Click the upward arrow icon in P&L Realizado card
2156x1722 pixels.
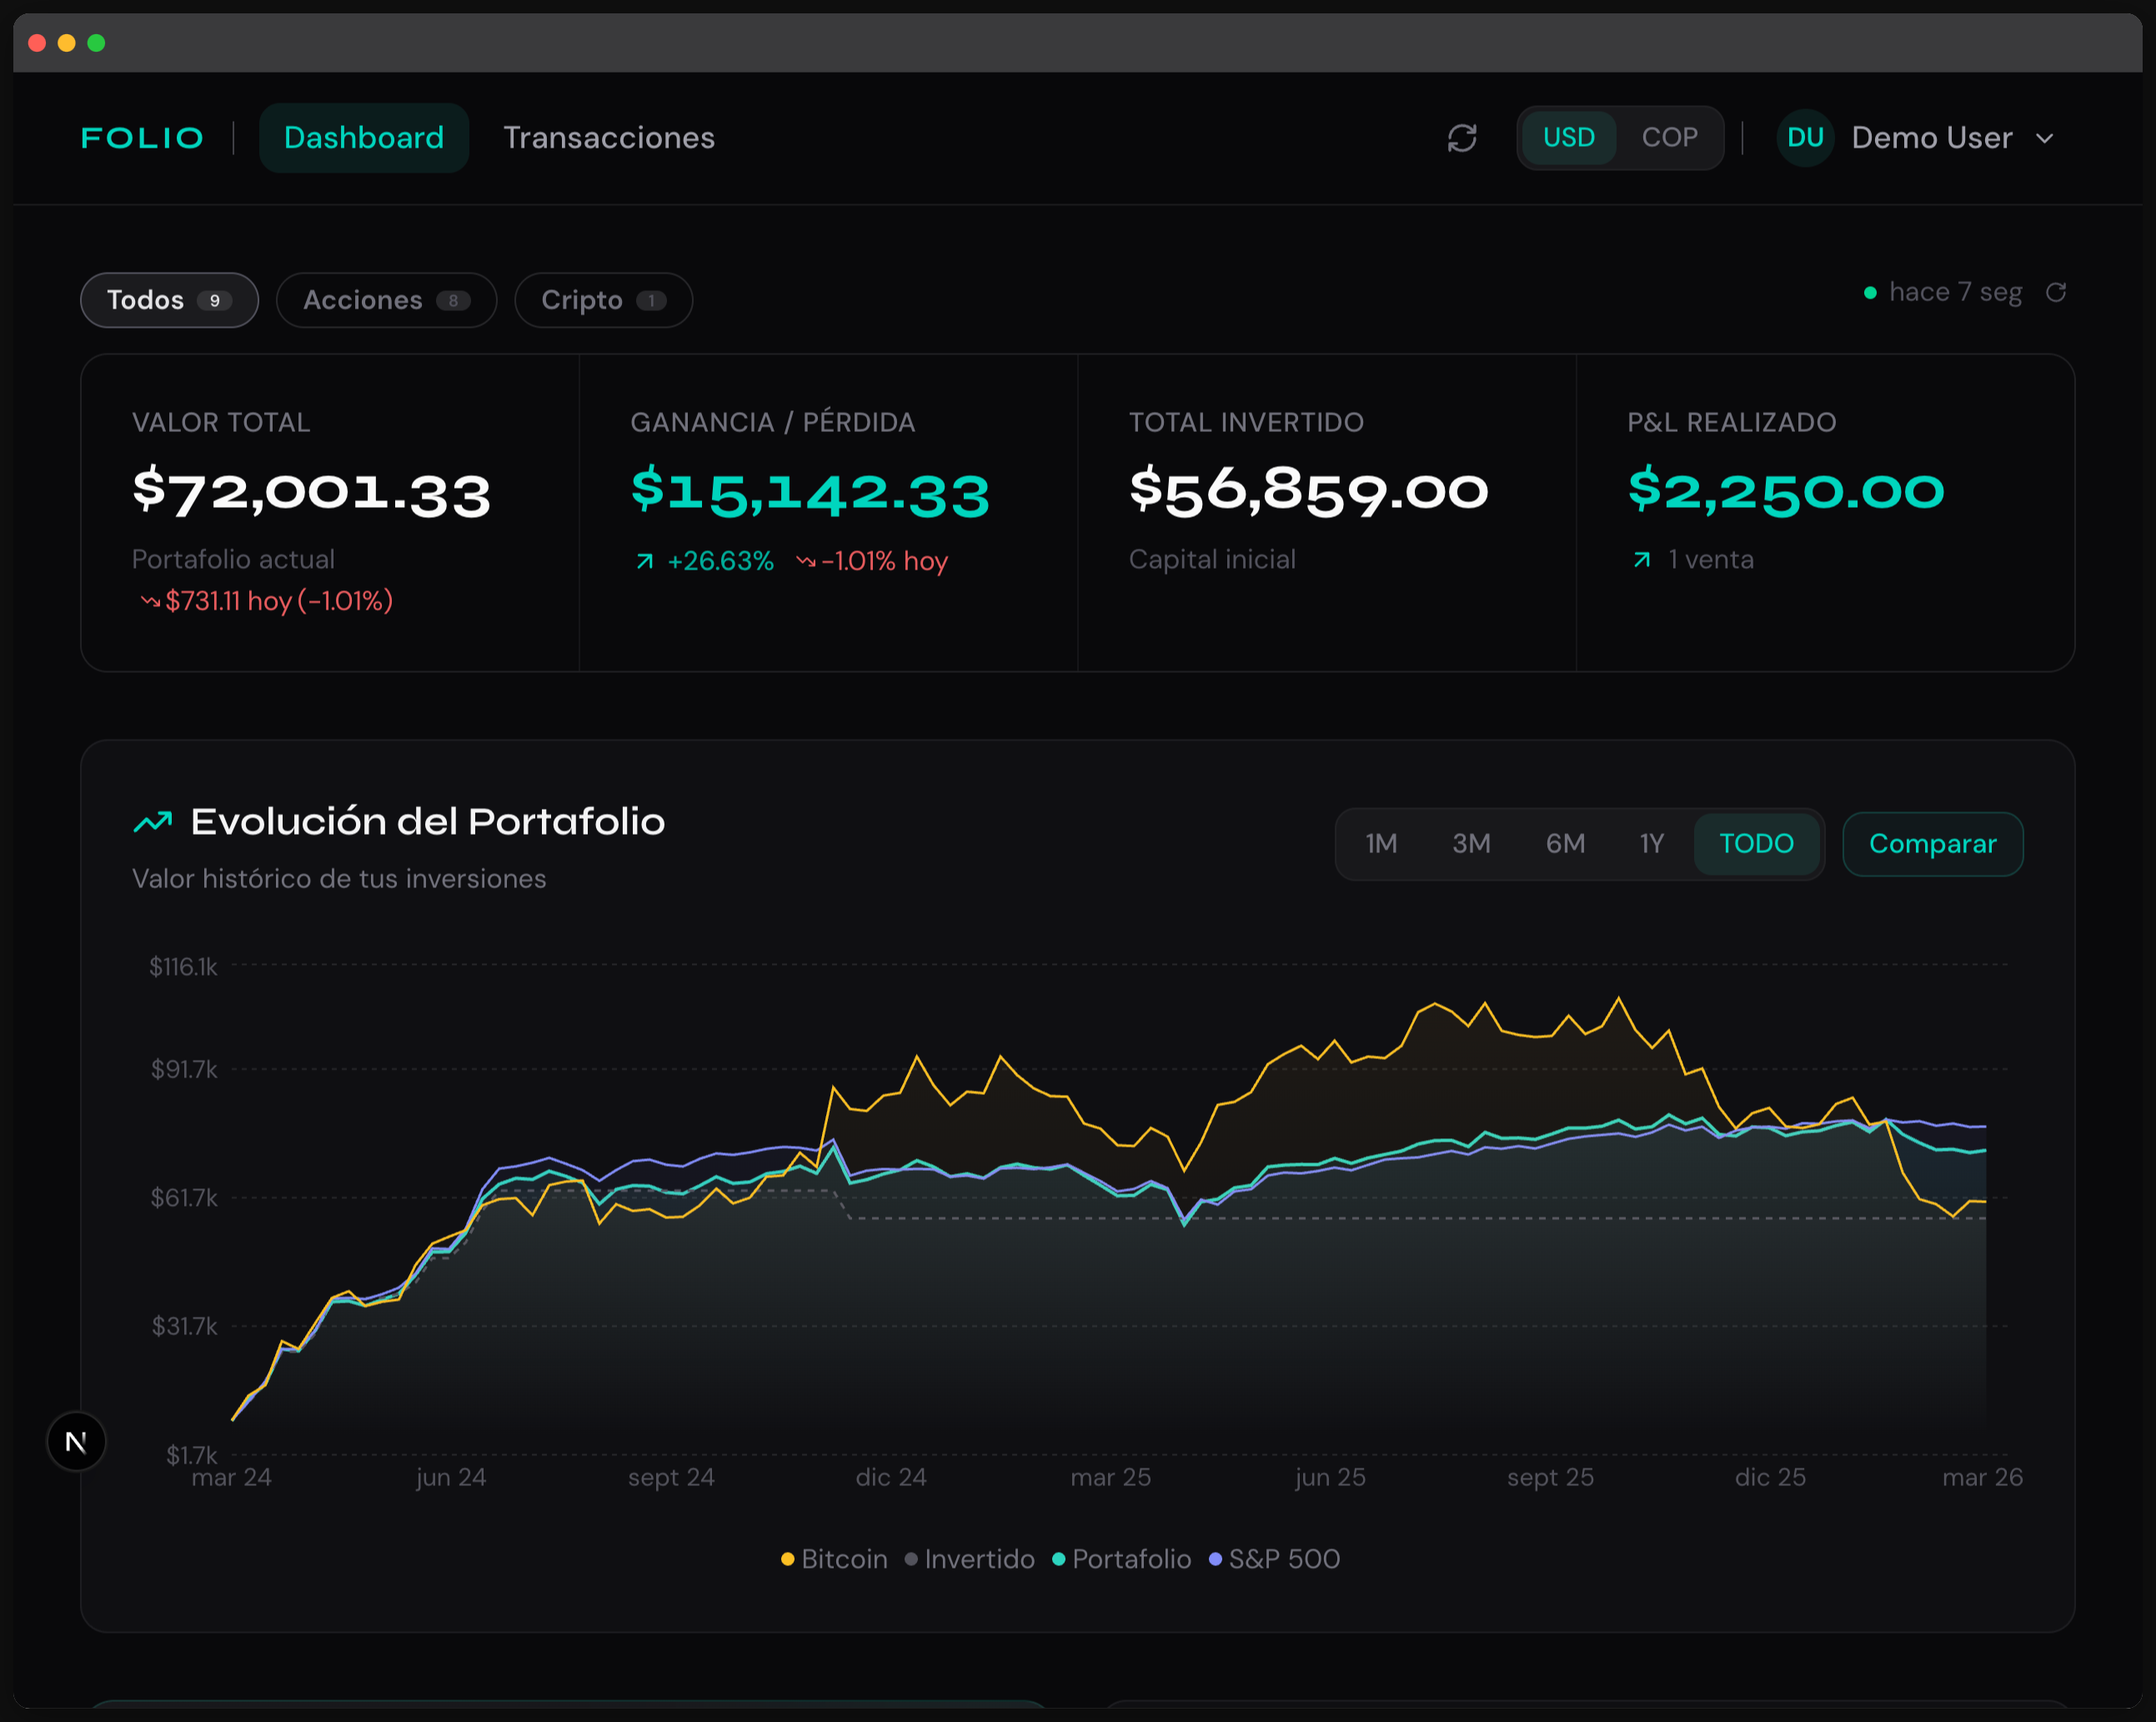(1641, 560)
